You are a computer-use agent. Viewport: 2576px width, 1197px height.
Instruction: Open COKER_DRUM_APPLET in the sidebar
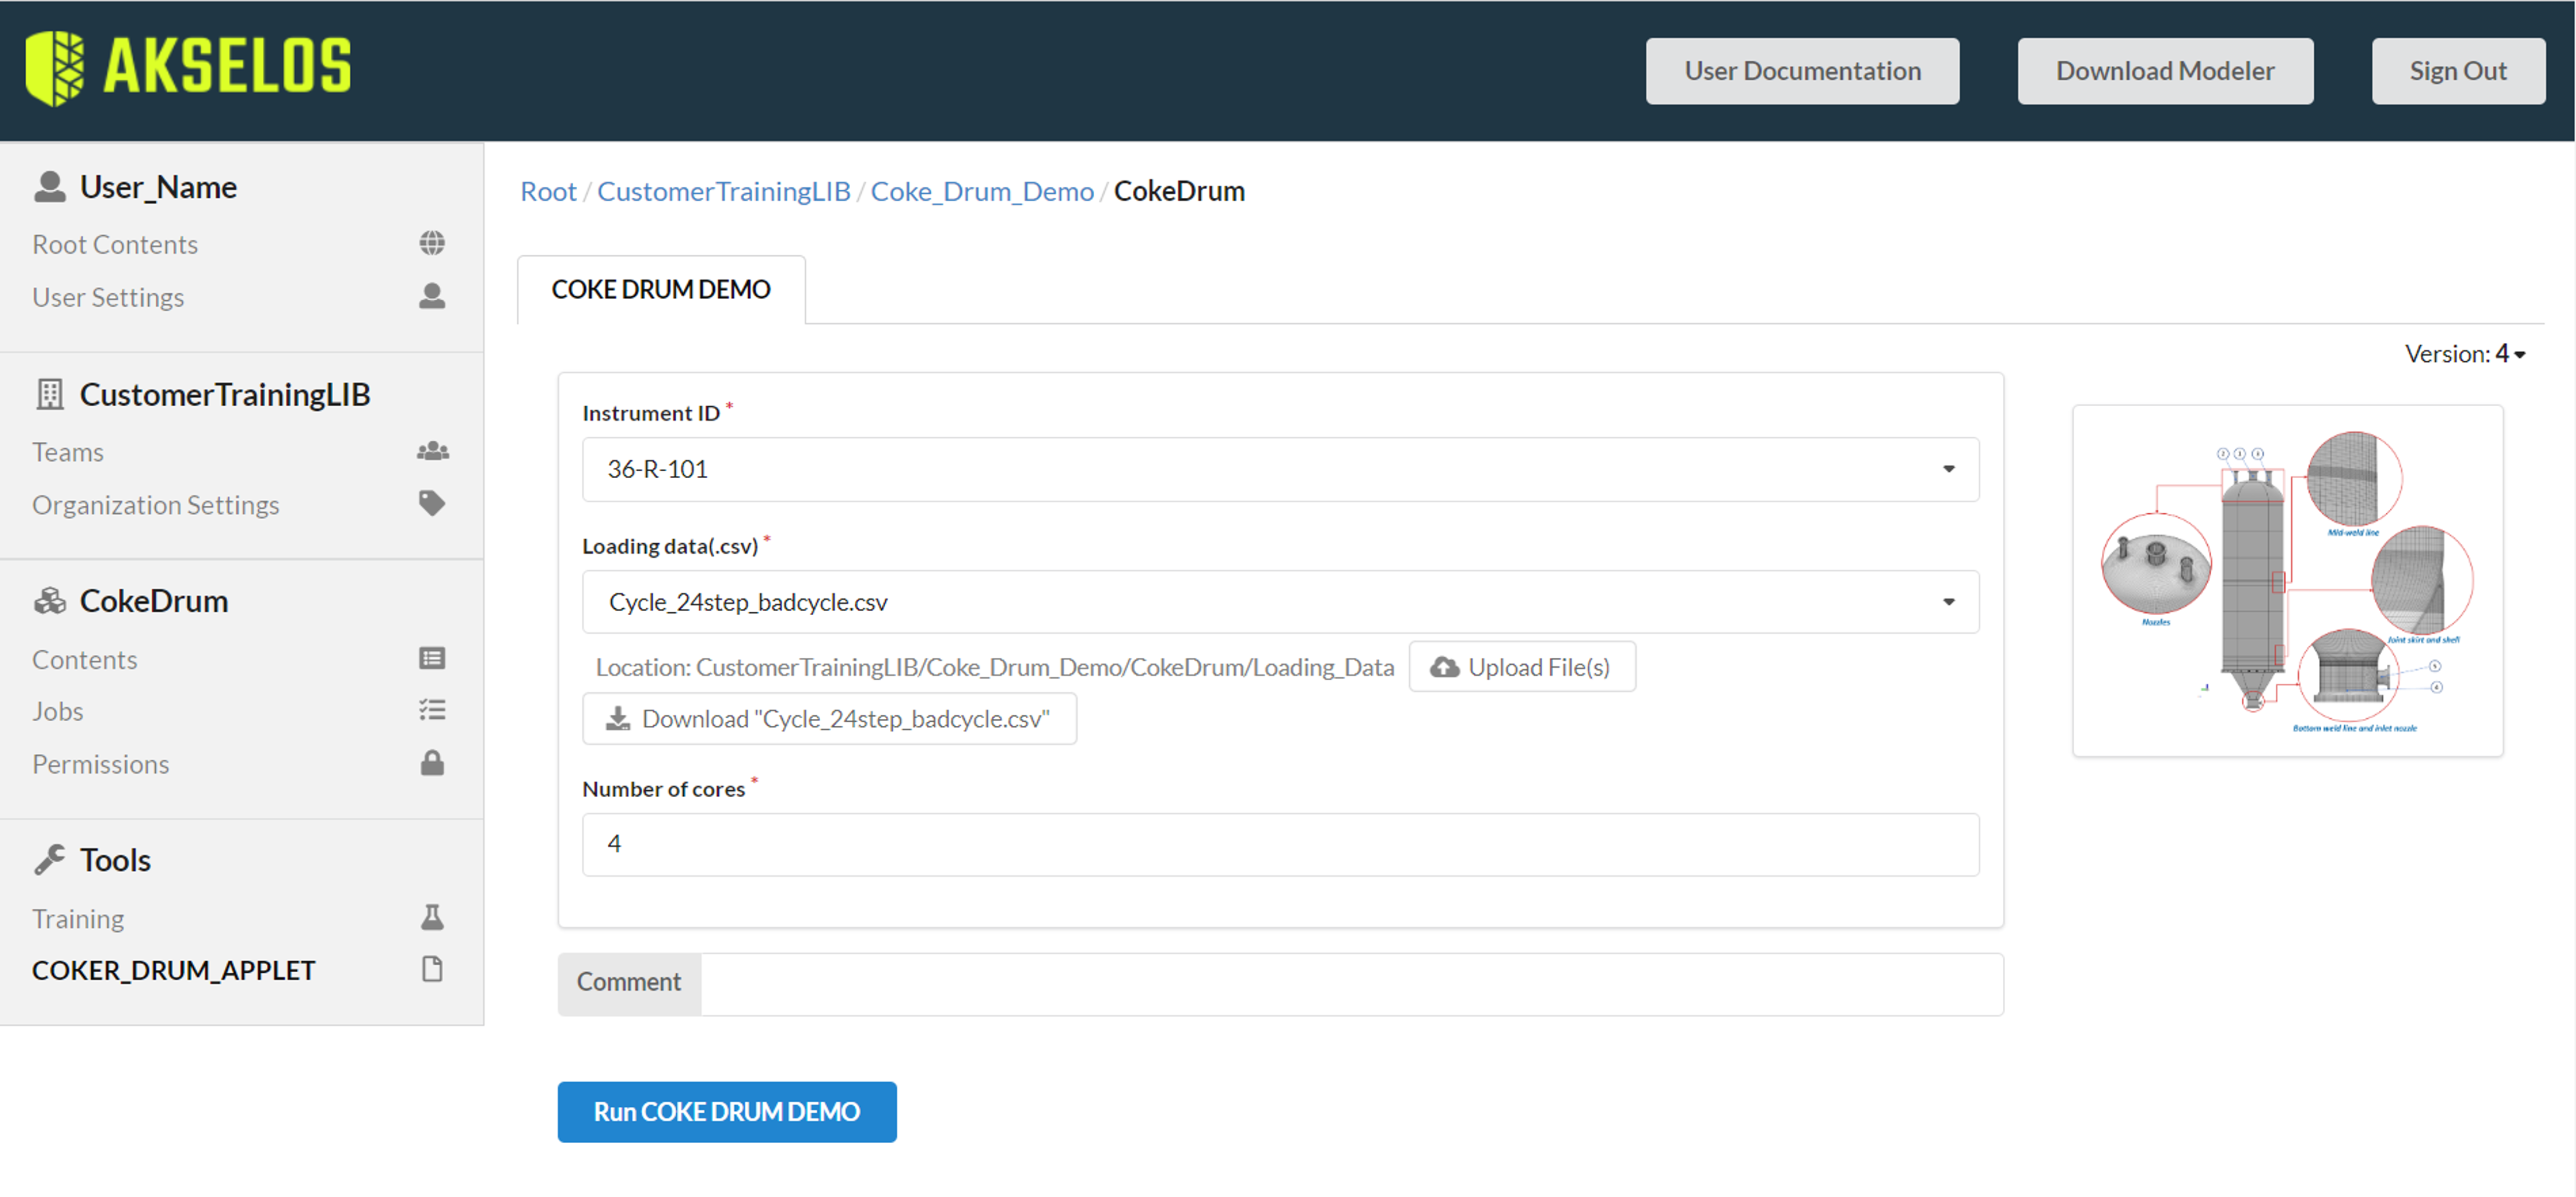tap(173, 970)
